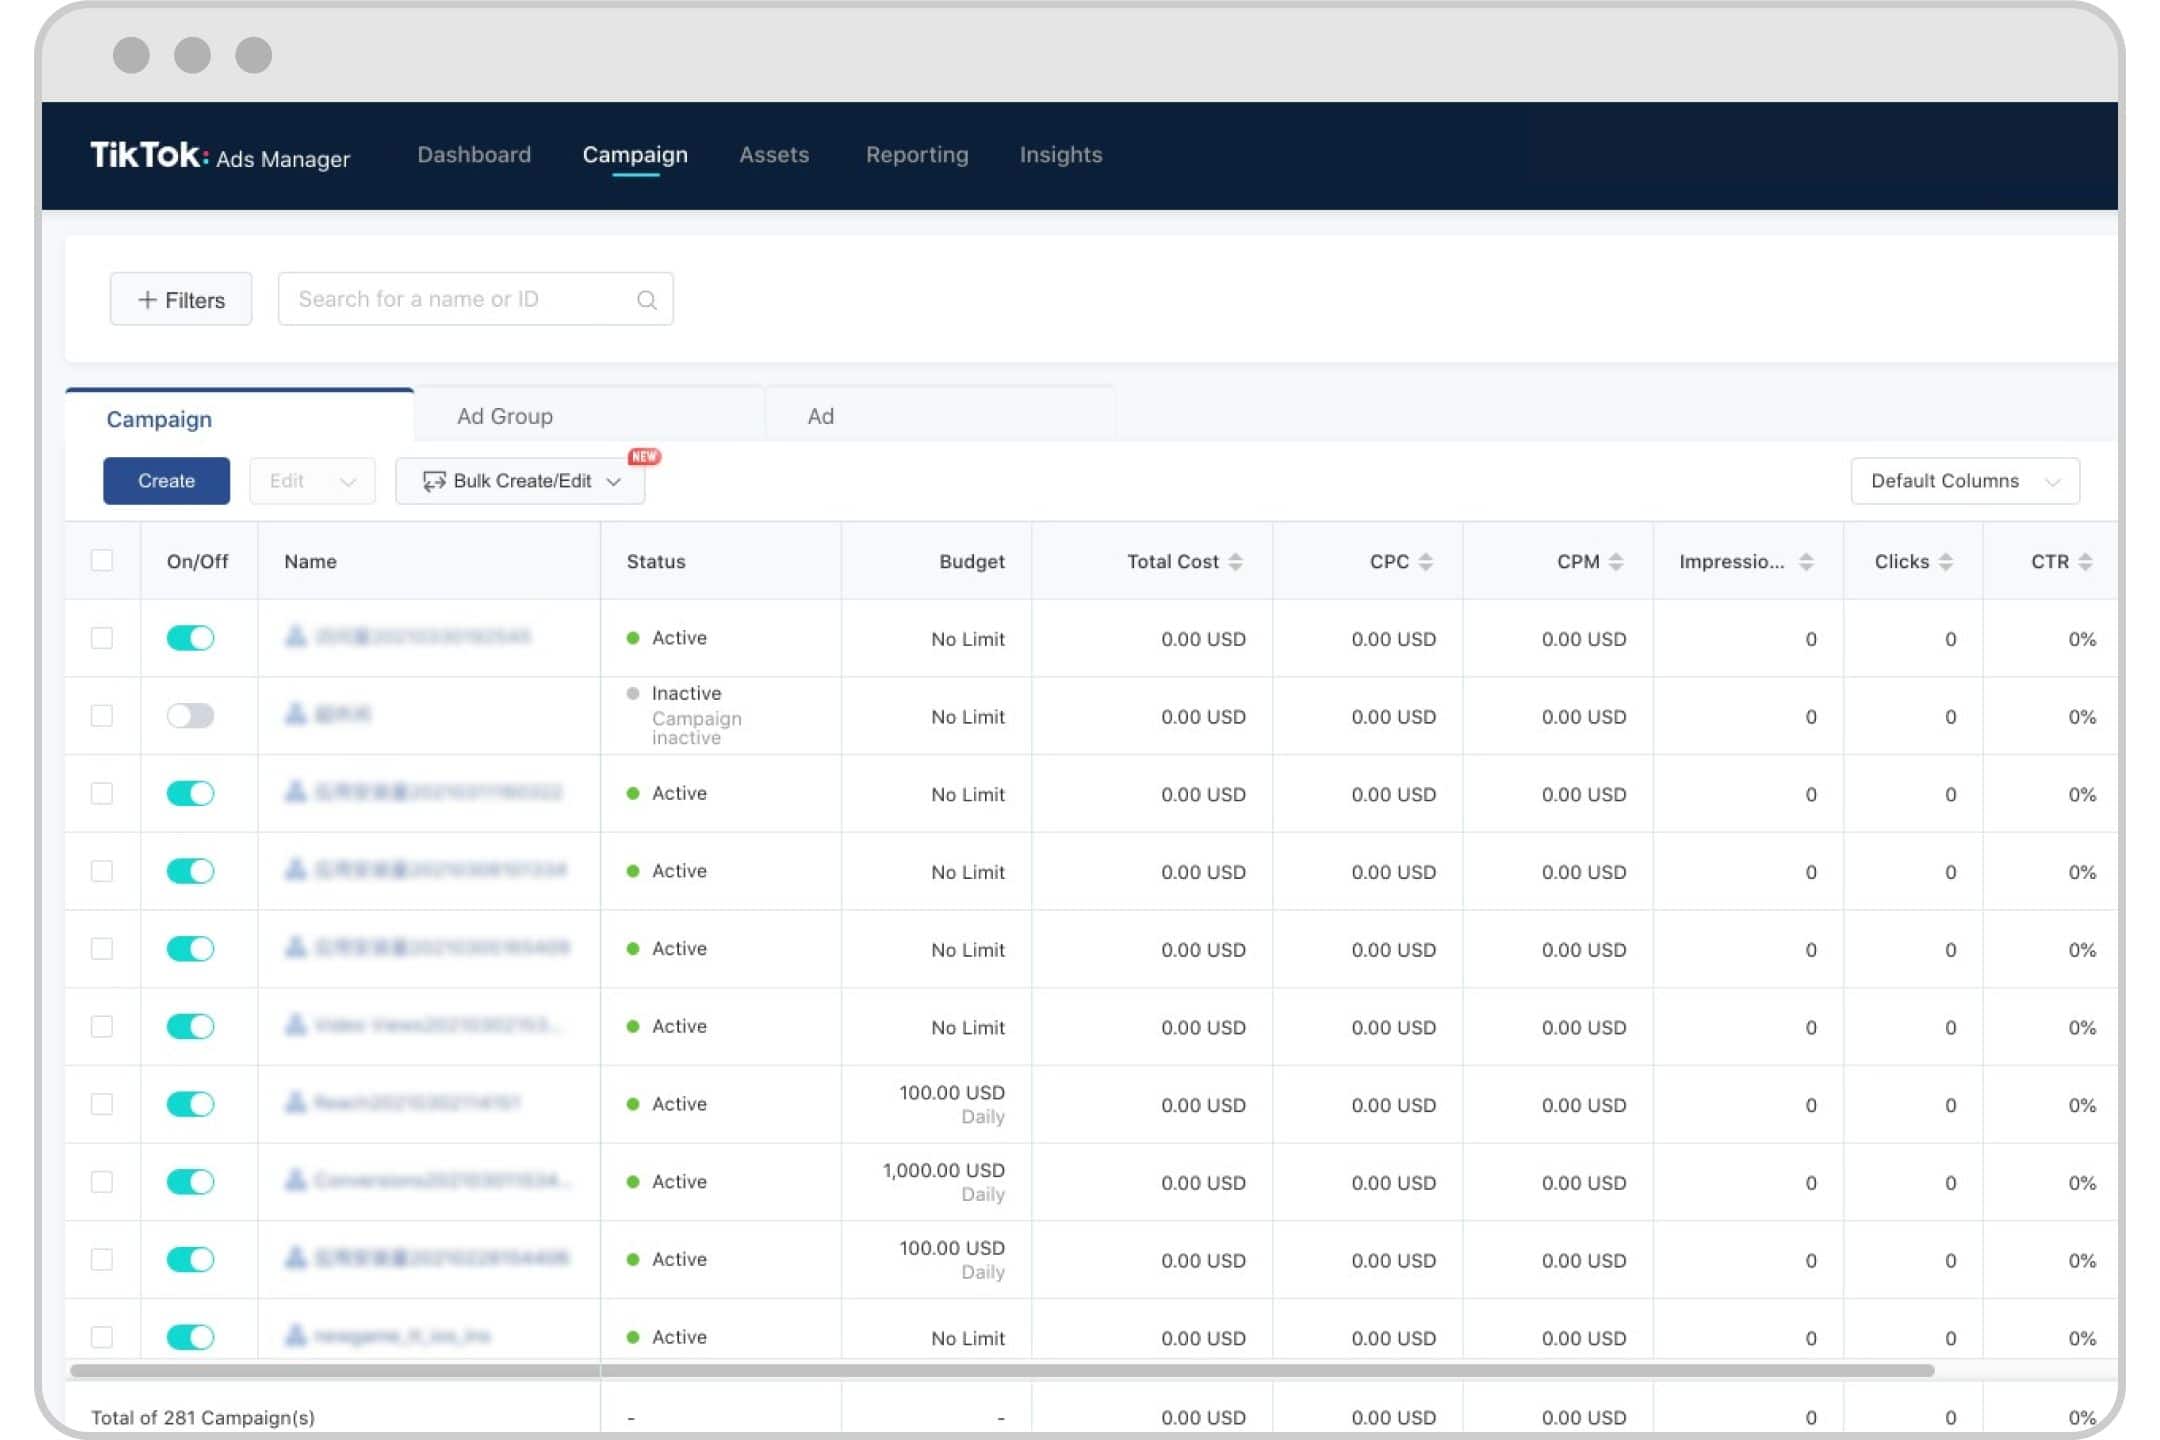Check the select-all header checkbox
Screen dimensions: 2160x1440
tap(102, 560)
